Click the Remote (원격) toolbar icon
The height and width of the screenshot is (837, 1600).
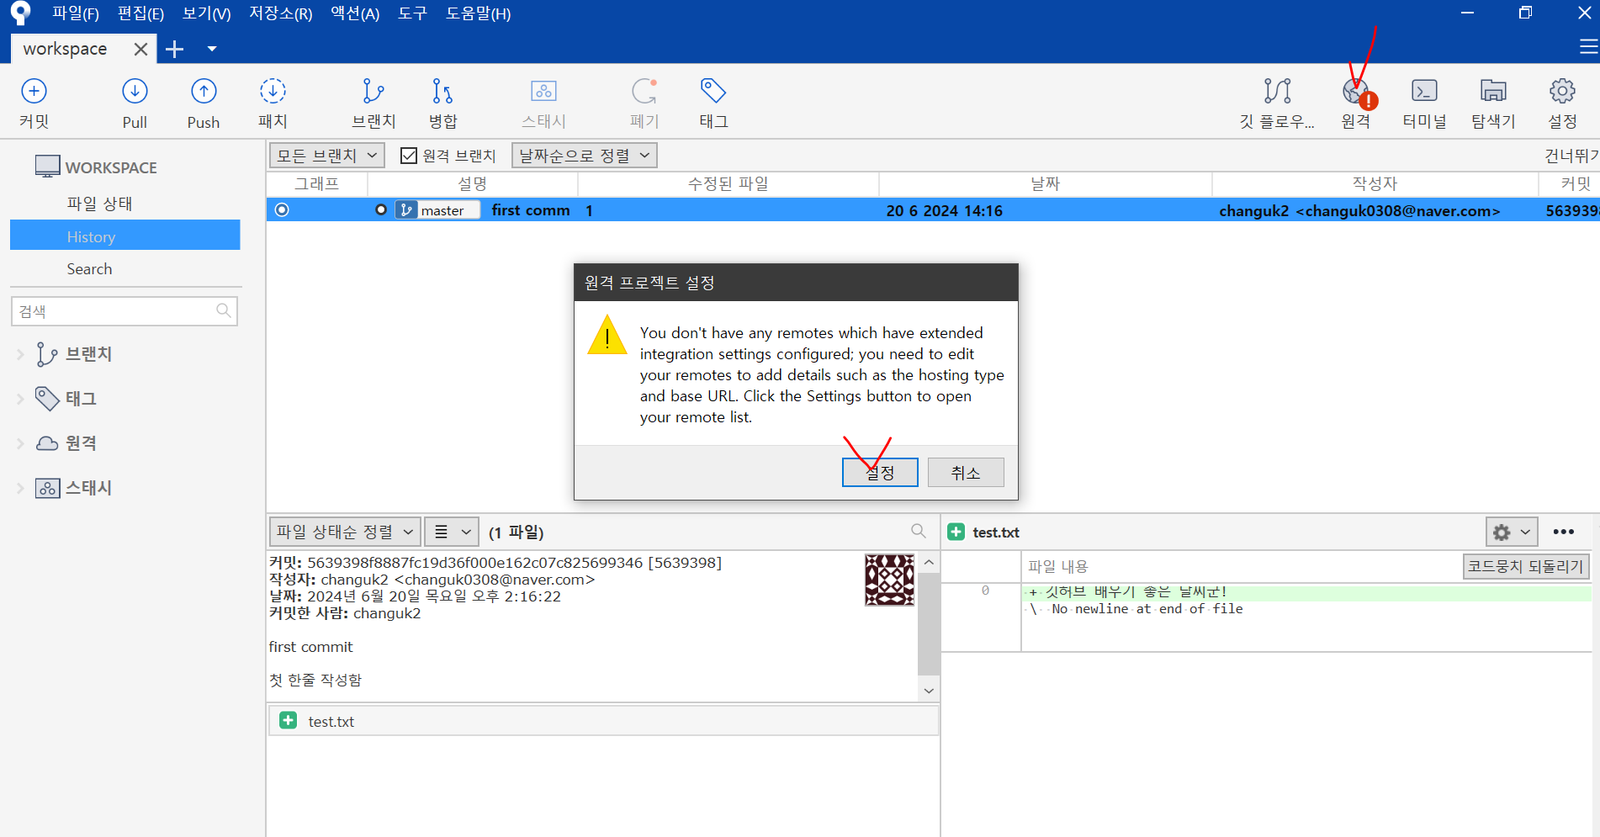point(1357,93)
